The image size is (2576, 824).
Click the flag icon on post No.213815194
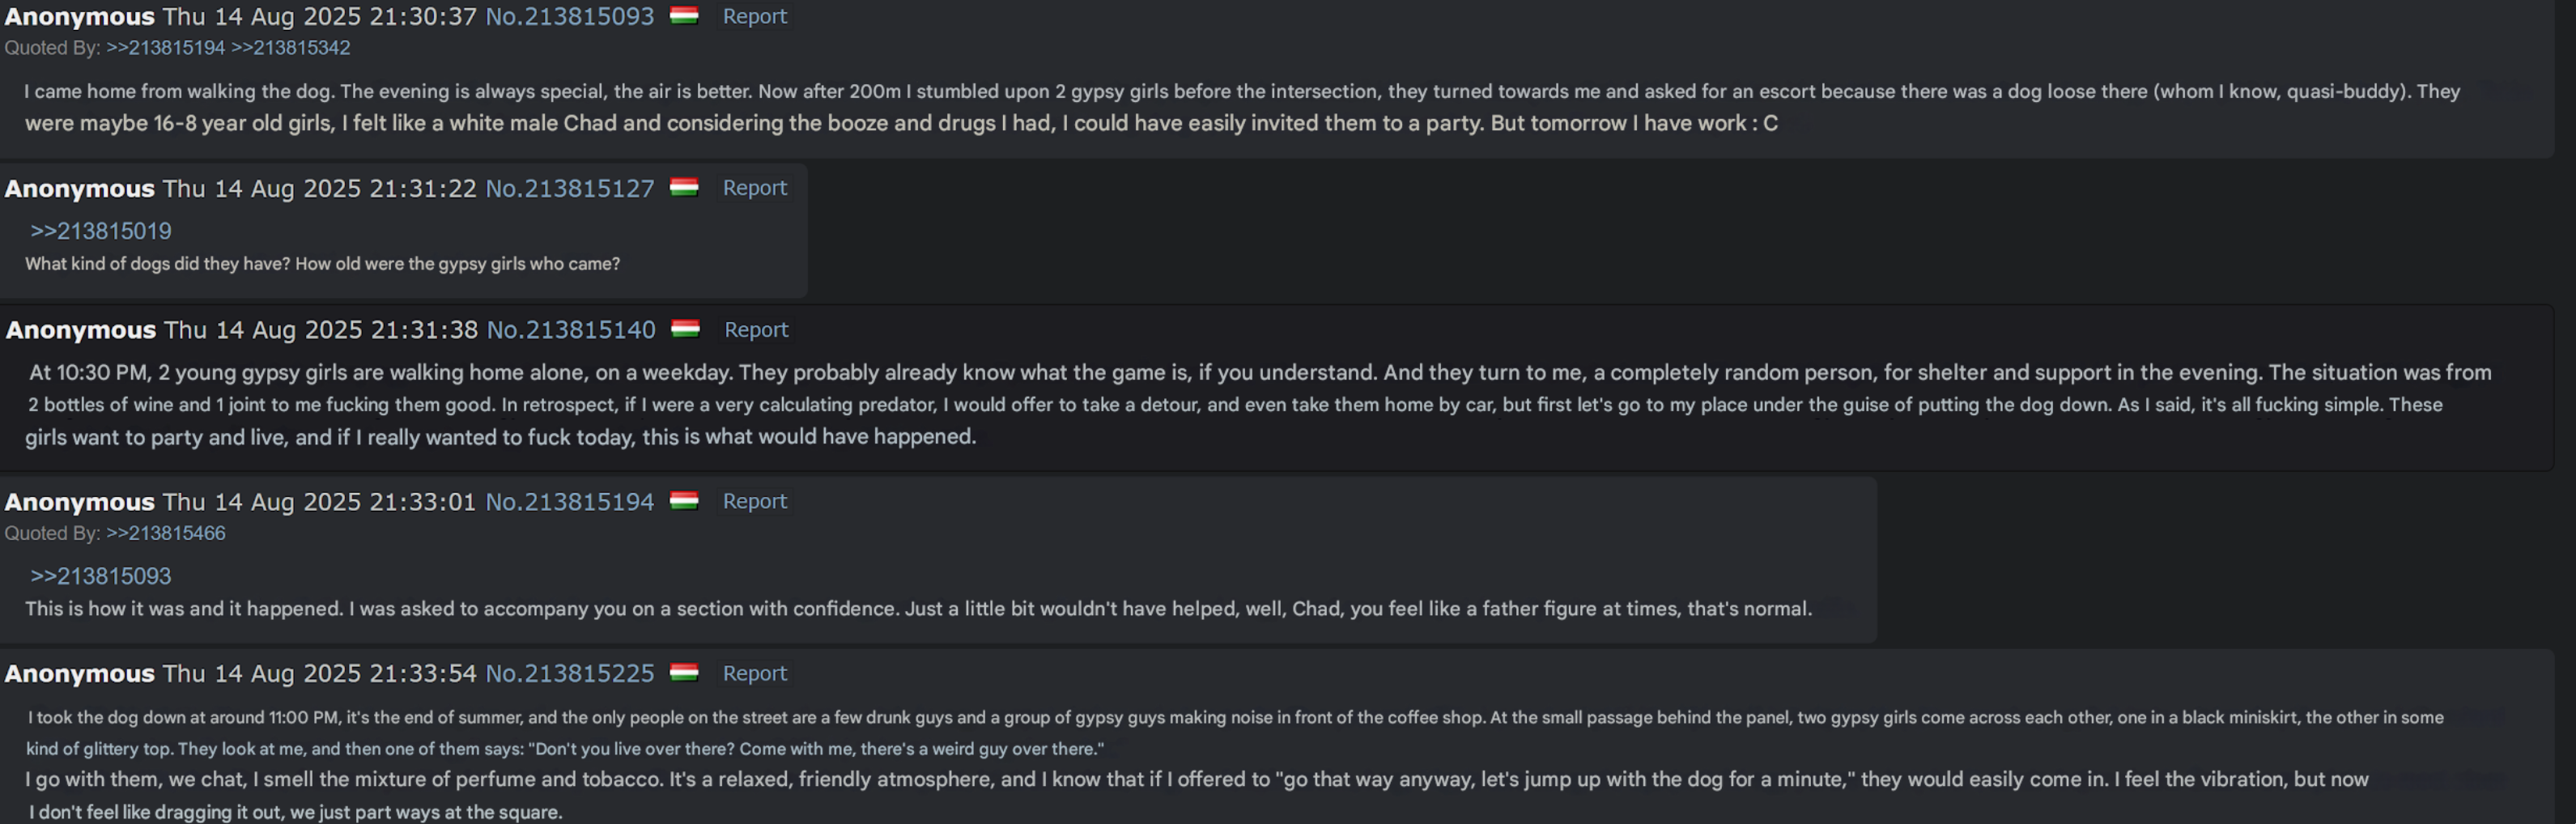click(x=684, y=501)
